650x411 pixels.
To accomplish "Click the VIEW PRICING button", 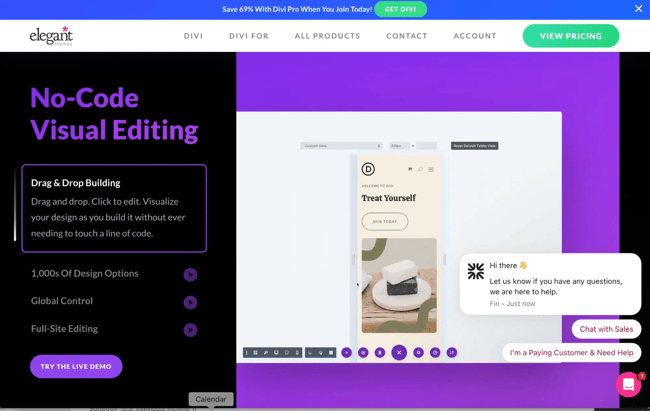I will click(x=571, y=36).
